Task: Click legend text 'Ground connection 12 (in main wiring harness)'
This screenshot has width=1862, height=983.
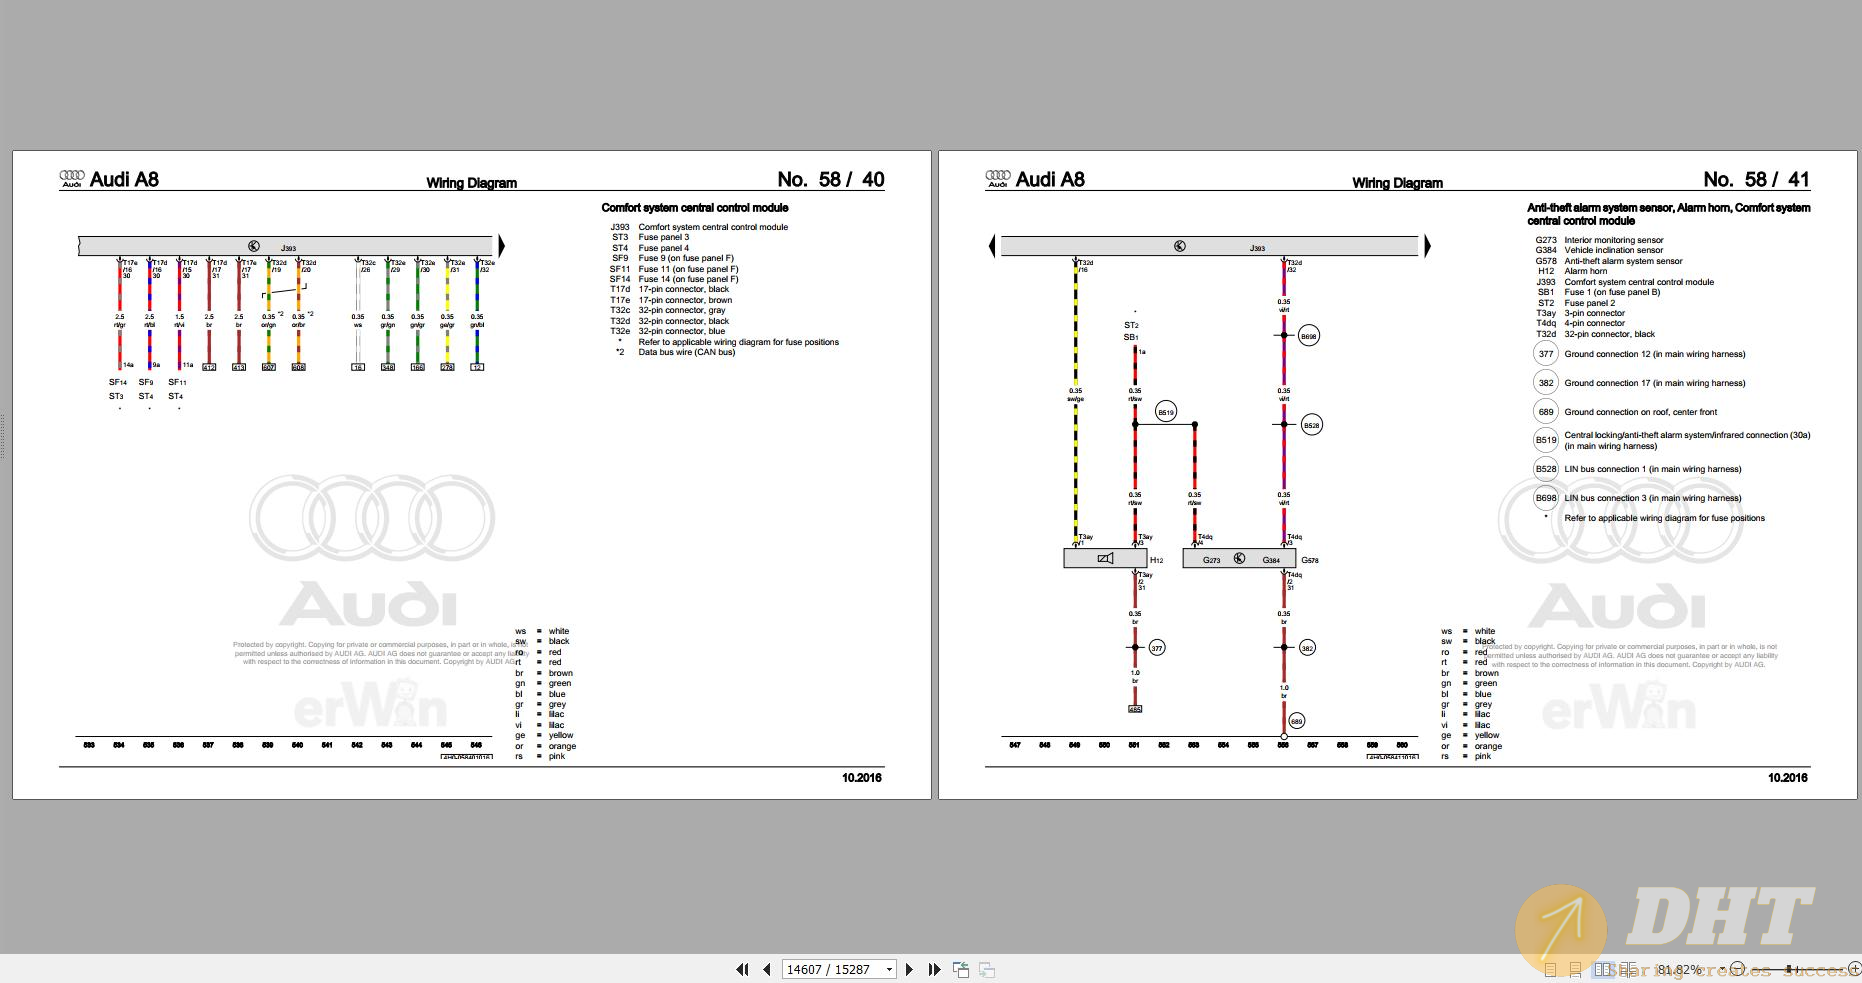Action: click(x=1655, y=354)
